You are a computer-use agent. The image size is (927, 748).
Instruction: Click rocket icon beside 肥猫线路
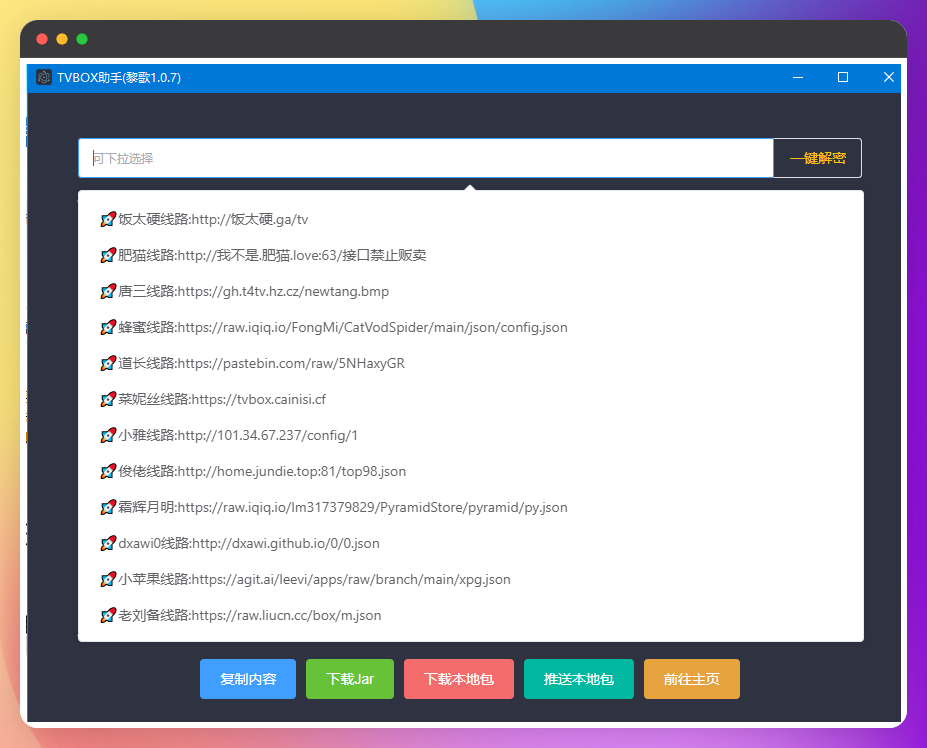pyautogui.click(x=108, y=256)
